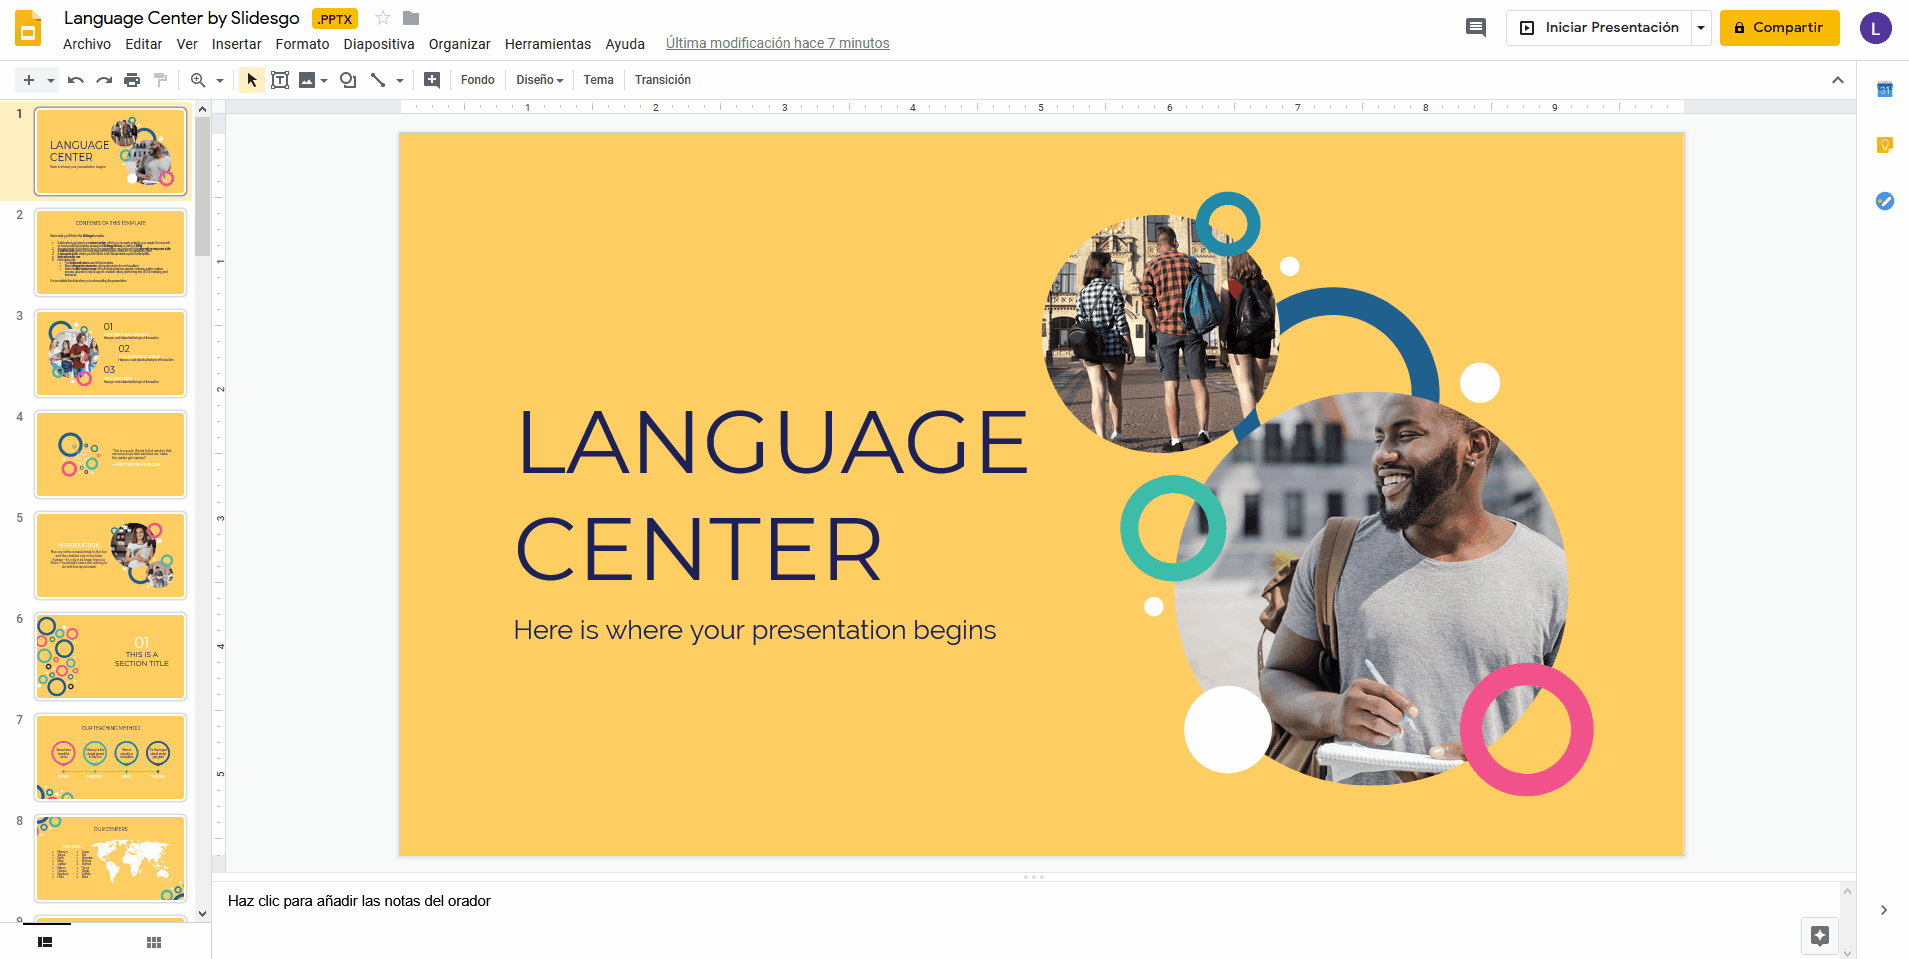Open the Insertar menu

(237, 44)
